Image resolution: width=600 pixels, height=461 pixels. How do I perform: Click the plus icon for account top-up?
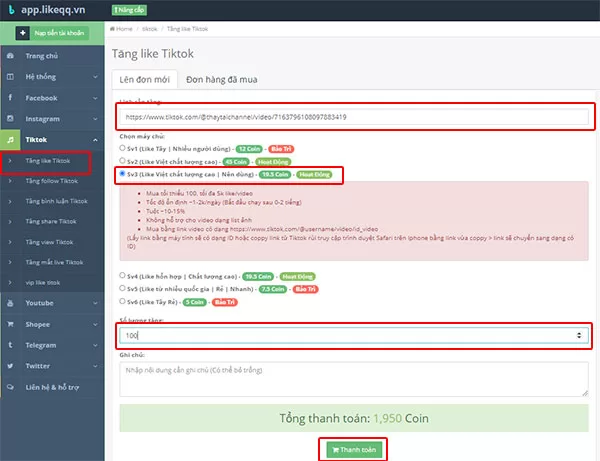coord(23,33)
